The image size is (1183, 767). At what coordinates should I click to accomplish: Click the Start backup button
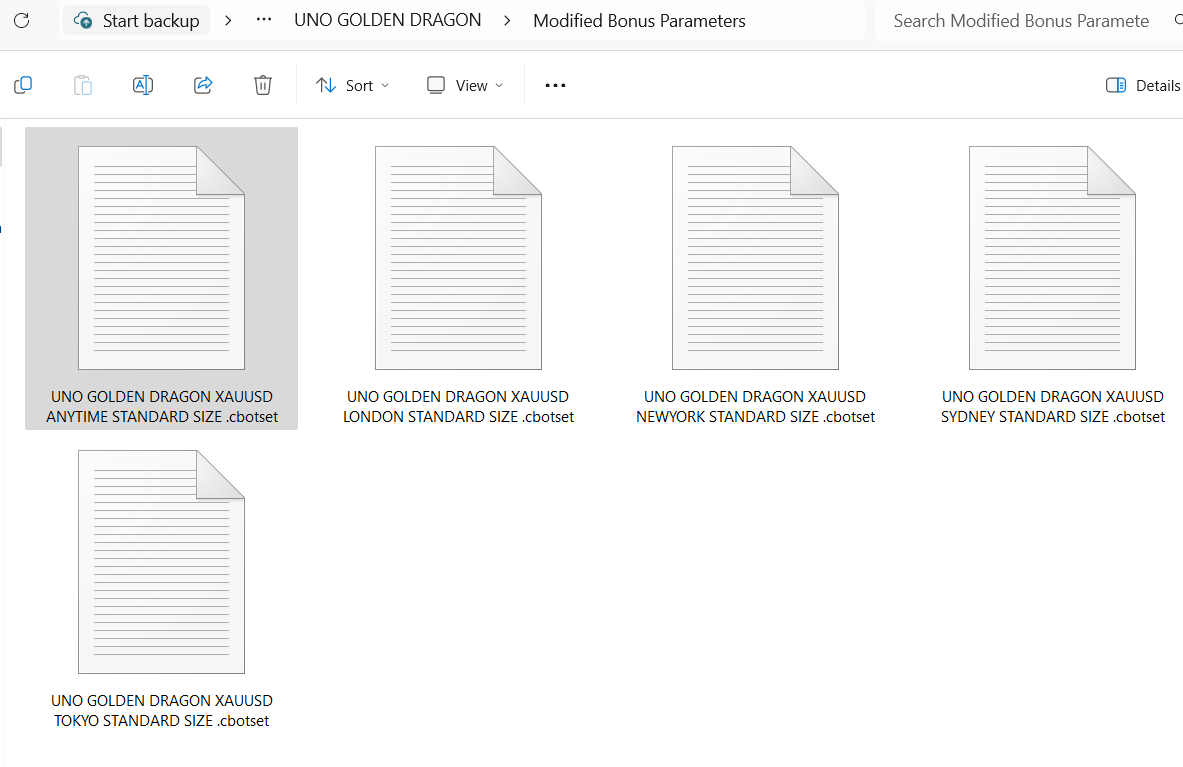pos(137,21)
